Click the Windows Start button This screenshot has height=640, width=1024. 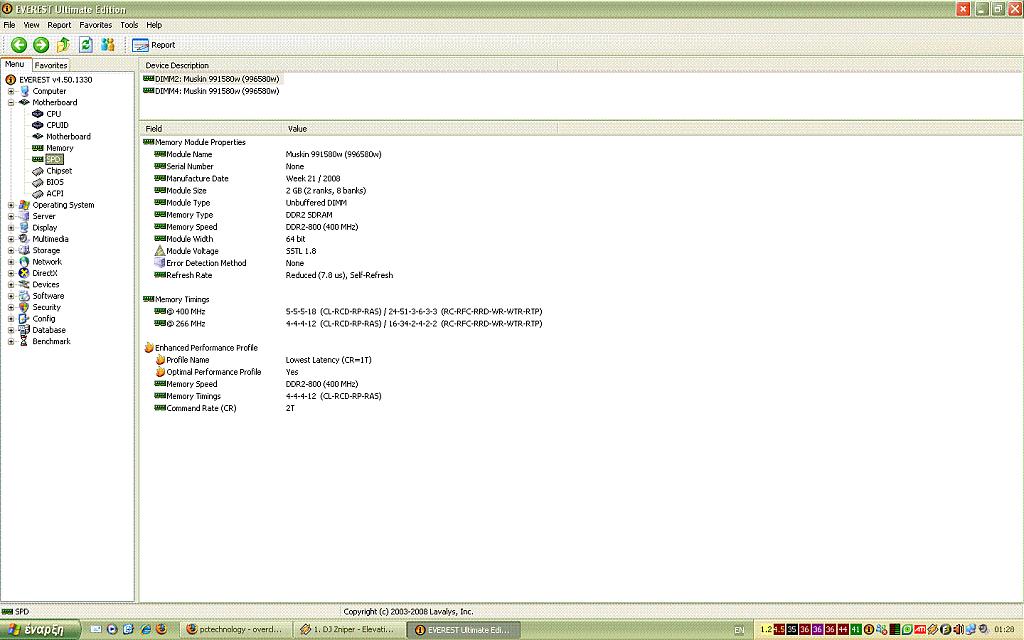click(39, 630)
